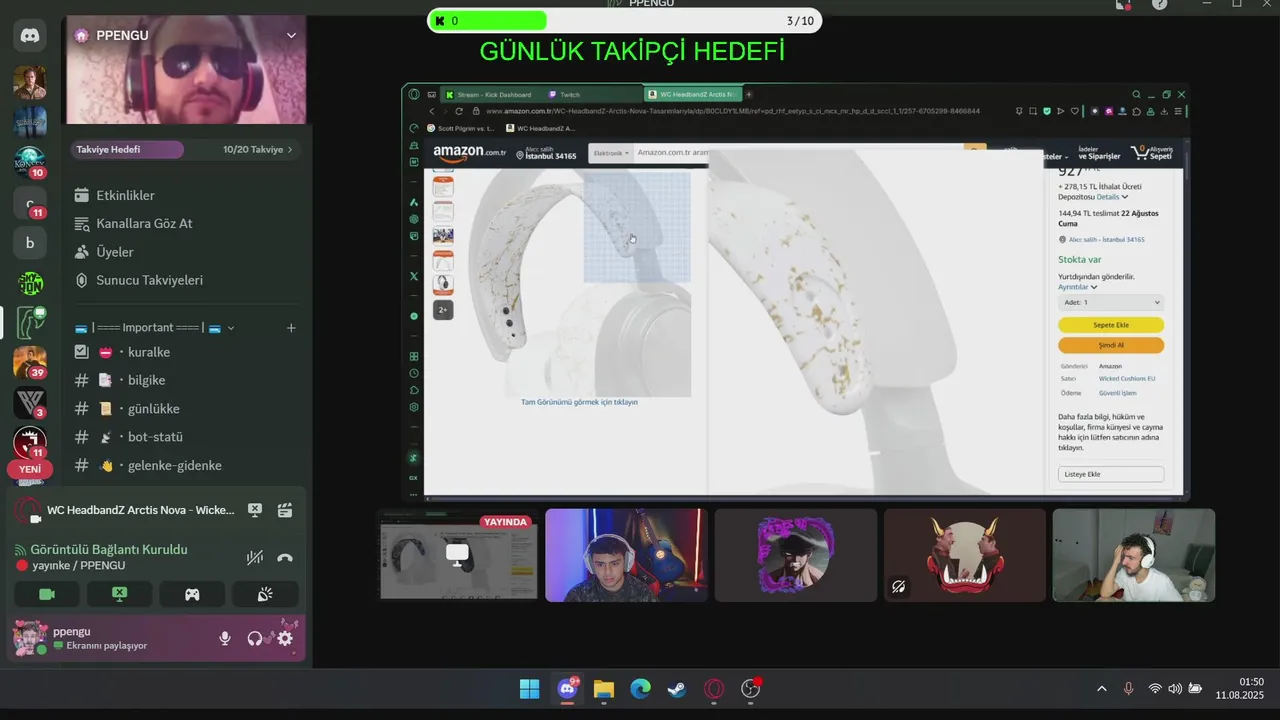Screen dimensions: 1280x720
Task: Expand the PPENGU server menu
Action: (x=291, y=35)
